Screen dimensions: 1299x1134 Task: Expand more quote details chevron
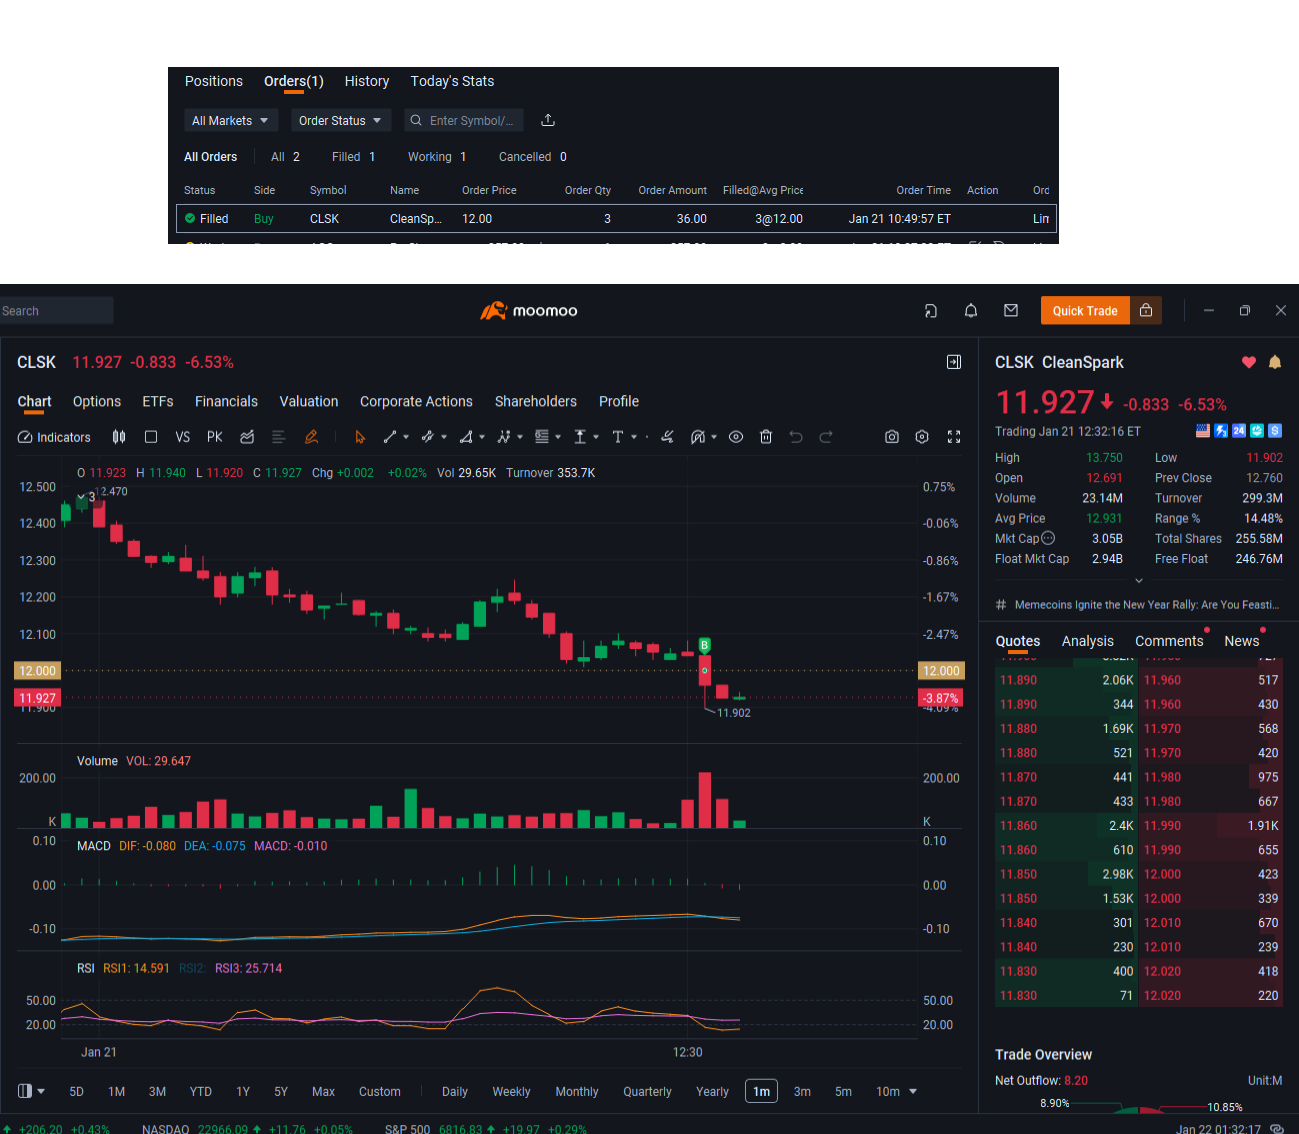1138,580
